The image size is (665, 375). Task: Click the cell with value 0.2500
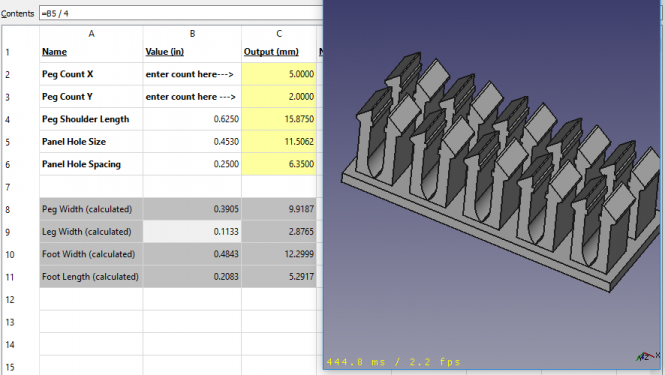pyautogui.click(x=192, y=164)
